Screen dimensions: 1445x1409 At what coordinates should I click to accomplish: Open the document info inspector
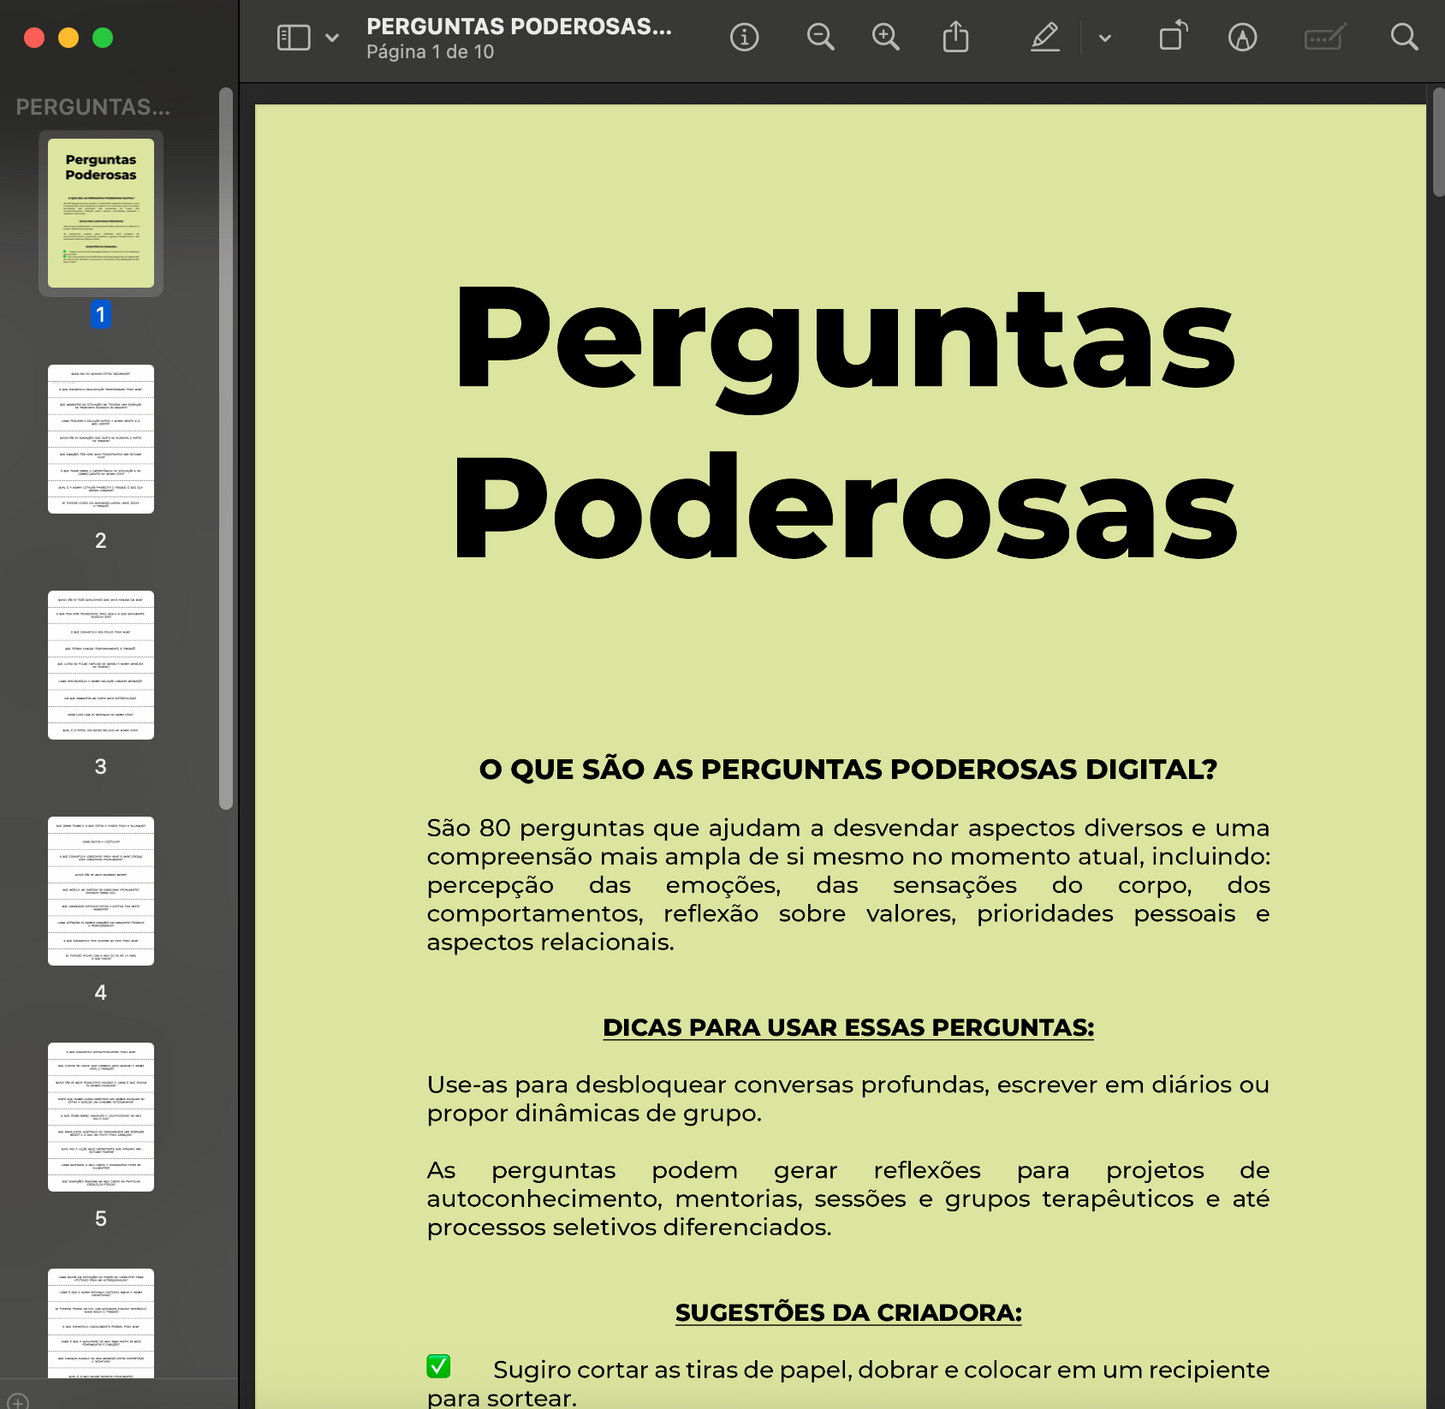(x=745, y=37)
